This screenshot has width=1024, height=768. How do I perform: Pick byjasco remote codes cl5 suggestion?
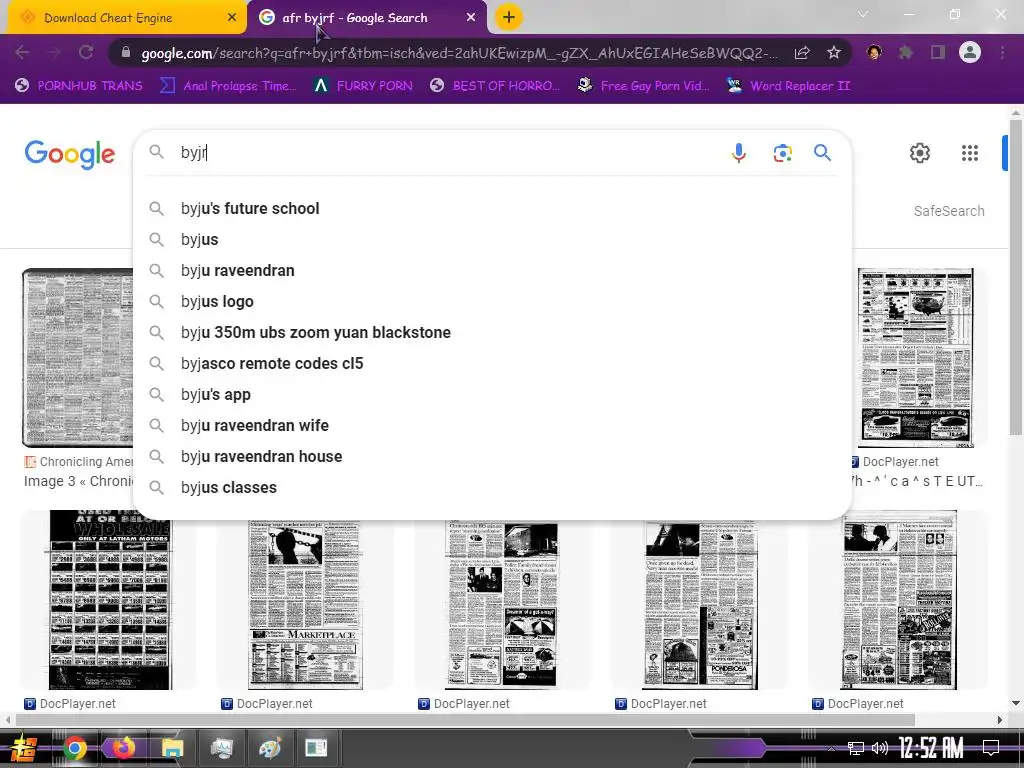[492, 364]
